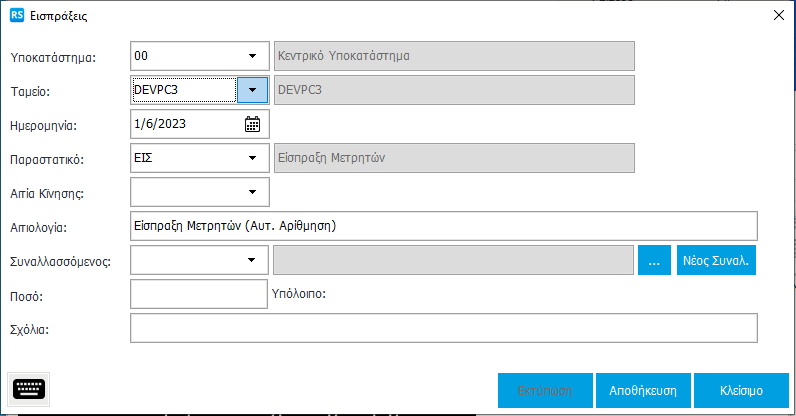Expand the Παραστατικό dropdown list
Image resolution: width=796 pixels, height=416 pixels.
pos(252,158)
